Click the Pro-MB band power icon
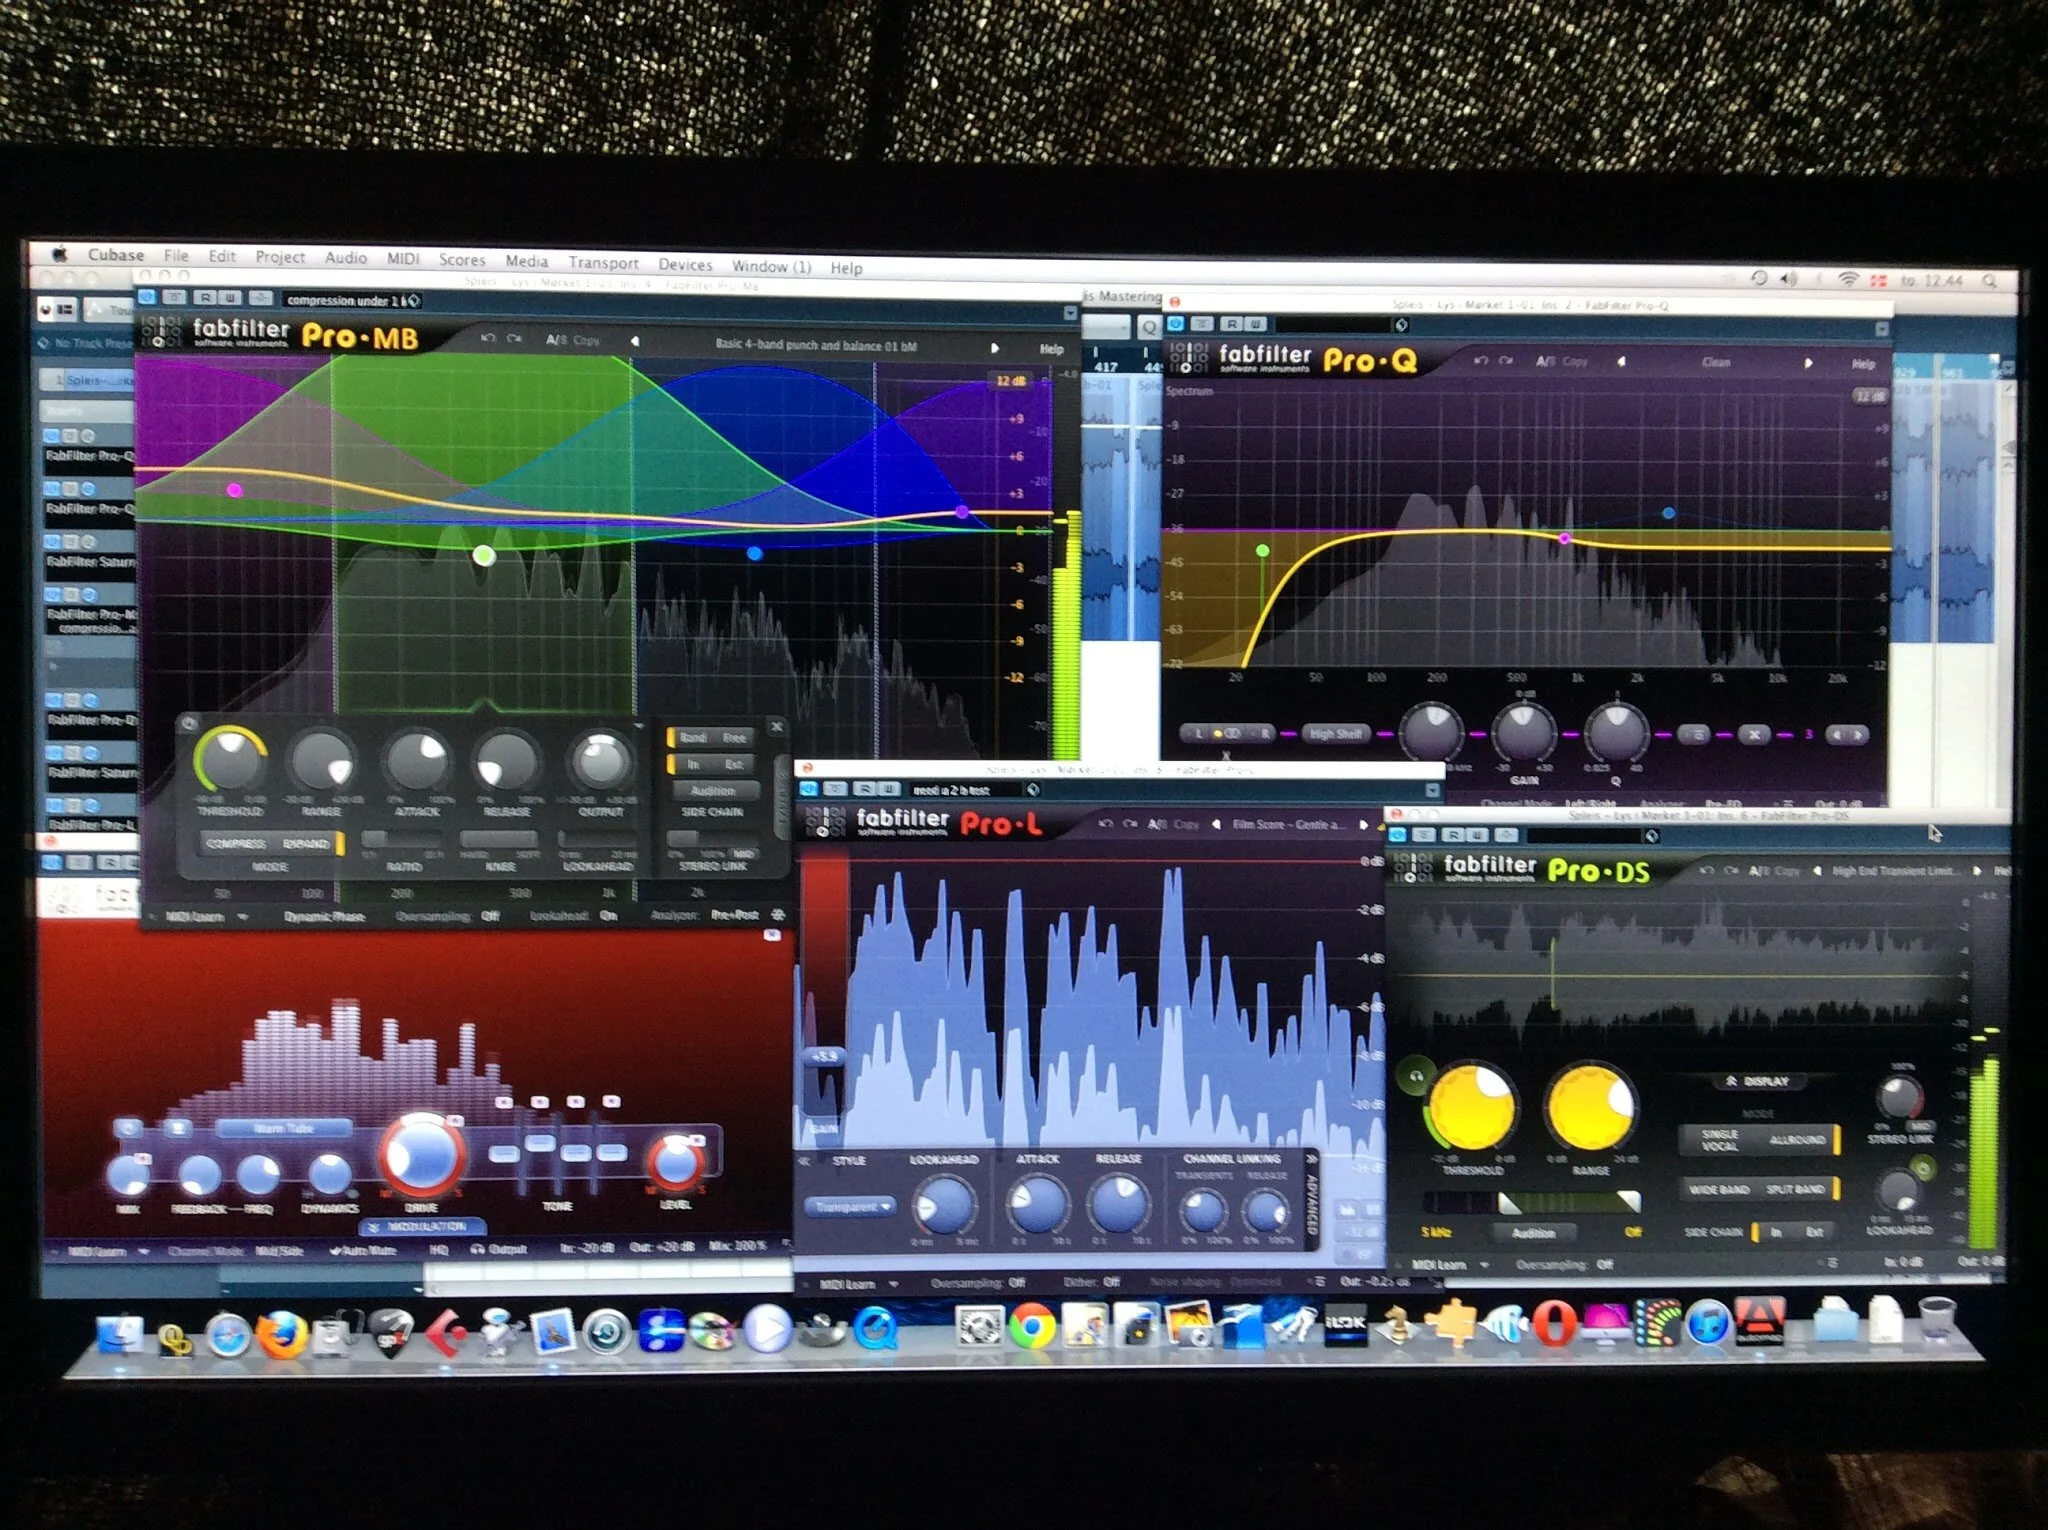This screenshot has width=2048, height=1530. (x=189, y=722)
